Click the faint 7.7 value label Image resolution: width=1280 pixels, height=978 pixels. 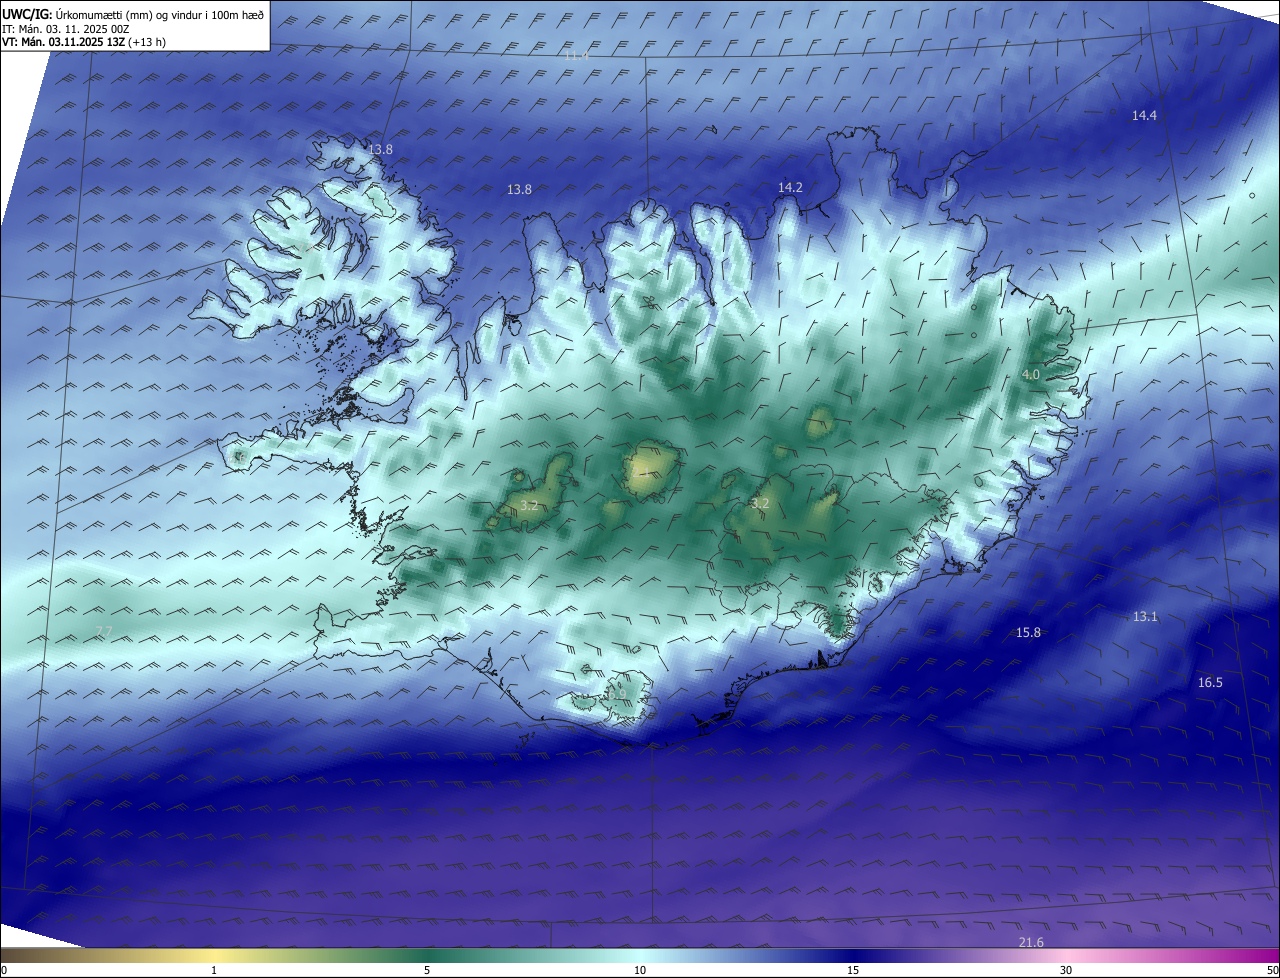pos(104,630)
